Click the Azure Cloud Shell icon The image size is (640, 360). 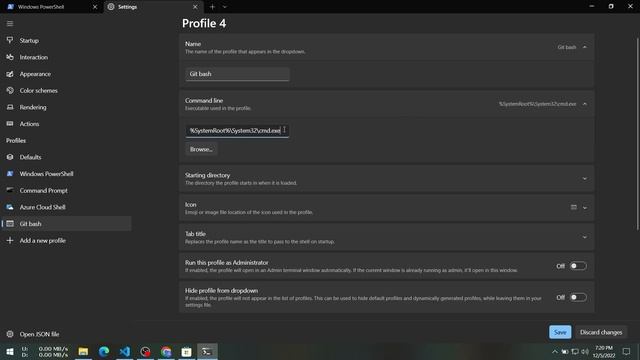point(10,207)
